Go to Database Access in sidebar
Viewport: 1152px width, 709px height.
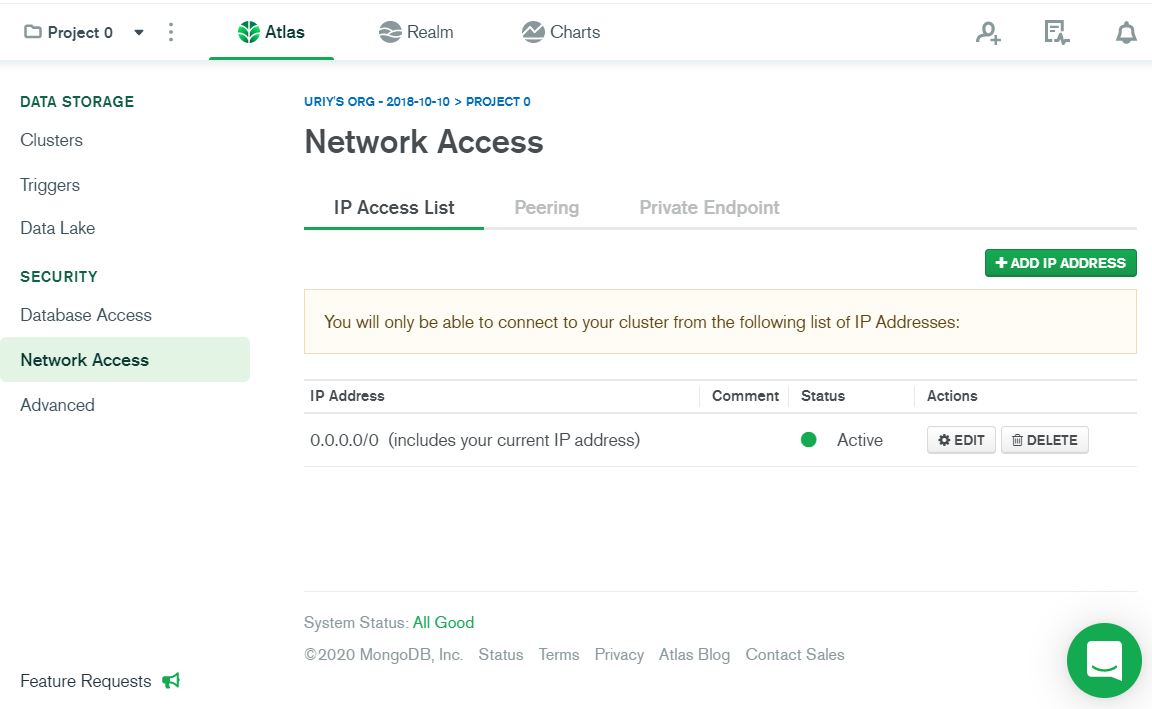coord(86,315)
